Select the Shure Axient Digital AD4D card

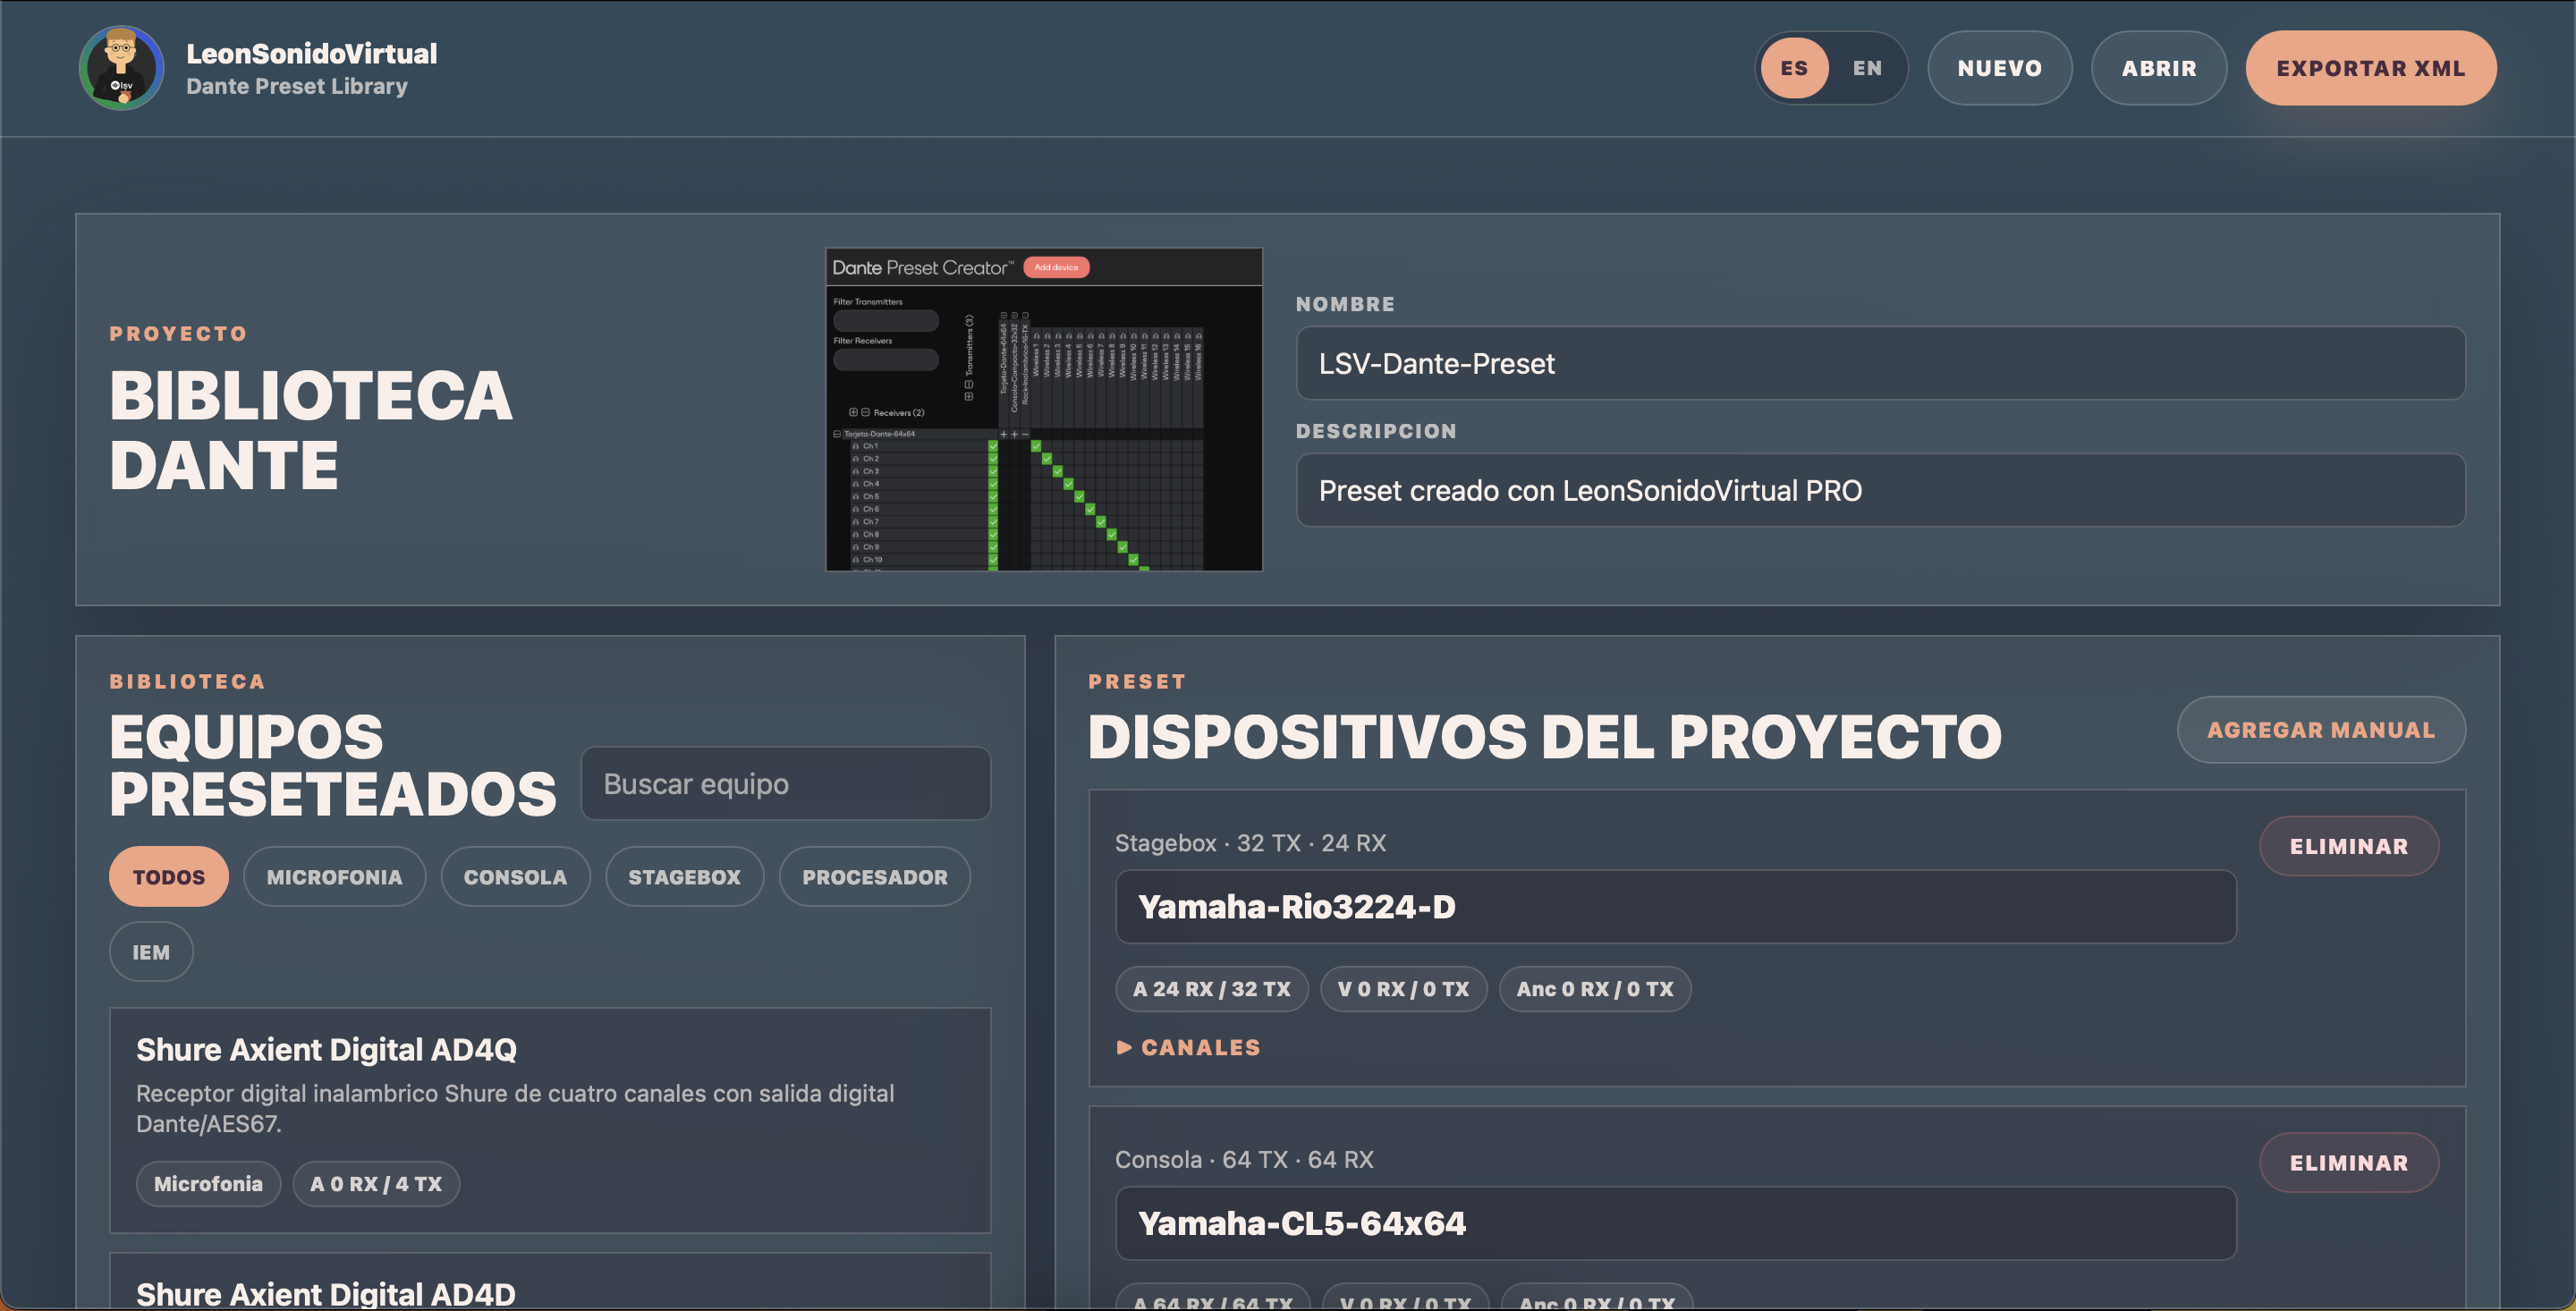[x=550, y=1282]
